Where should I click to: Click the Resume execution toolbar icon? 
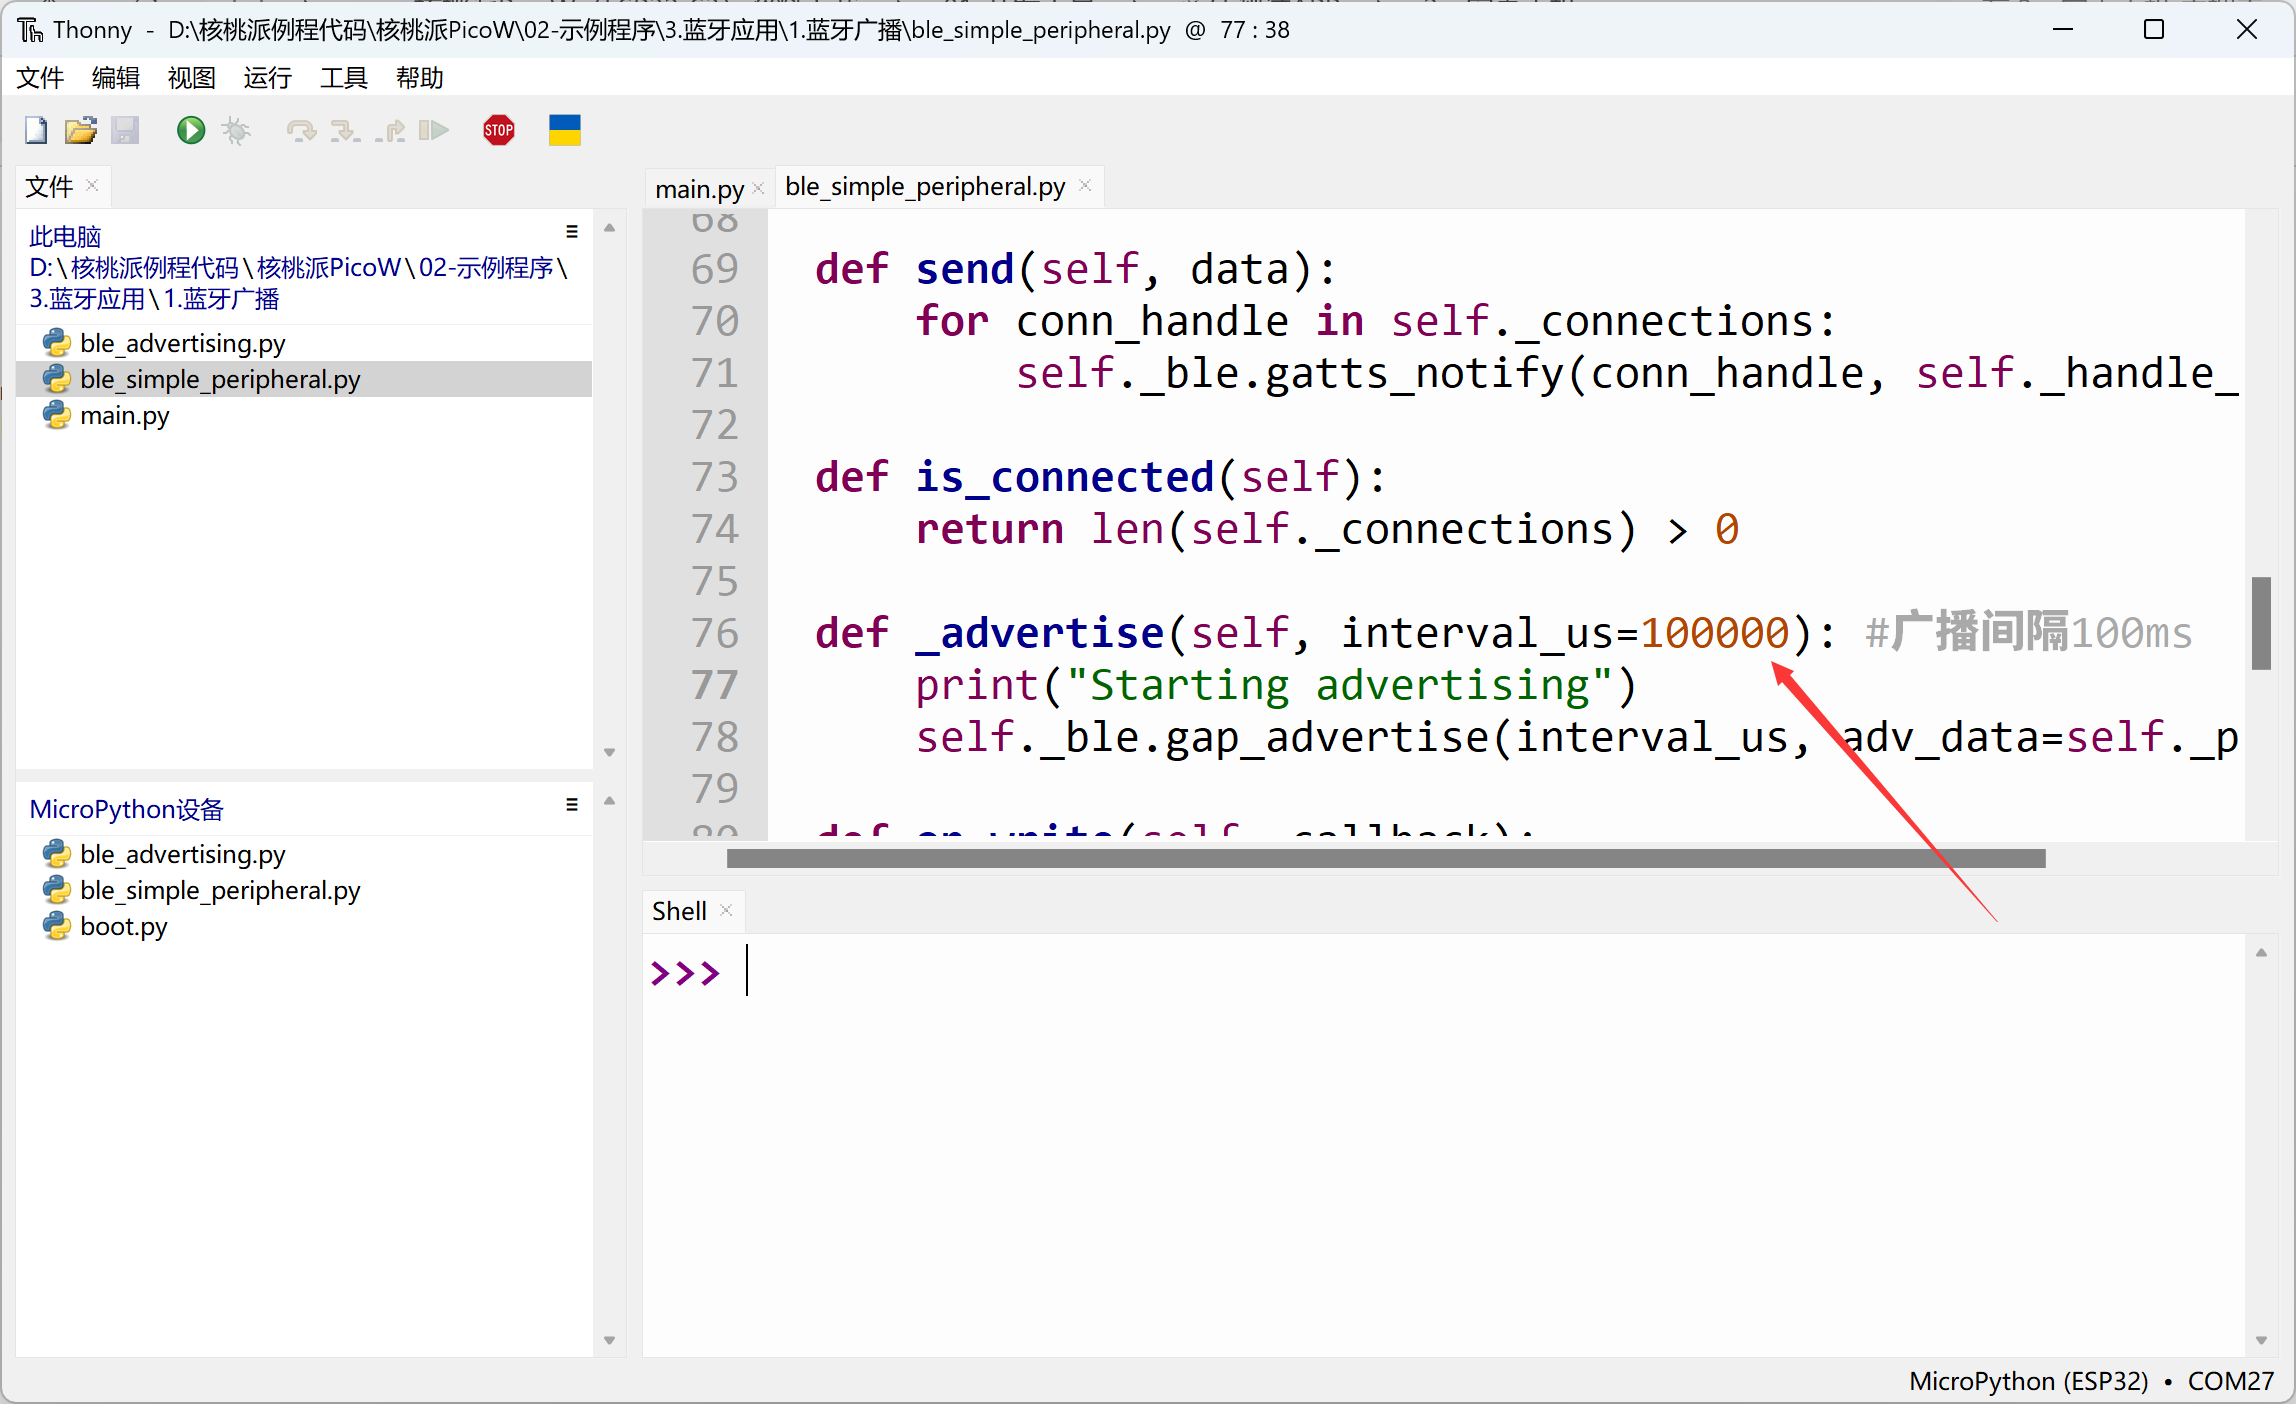coord(433,130)
